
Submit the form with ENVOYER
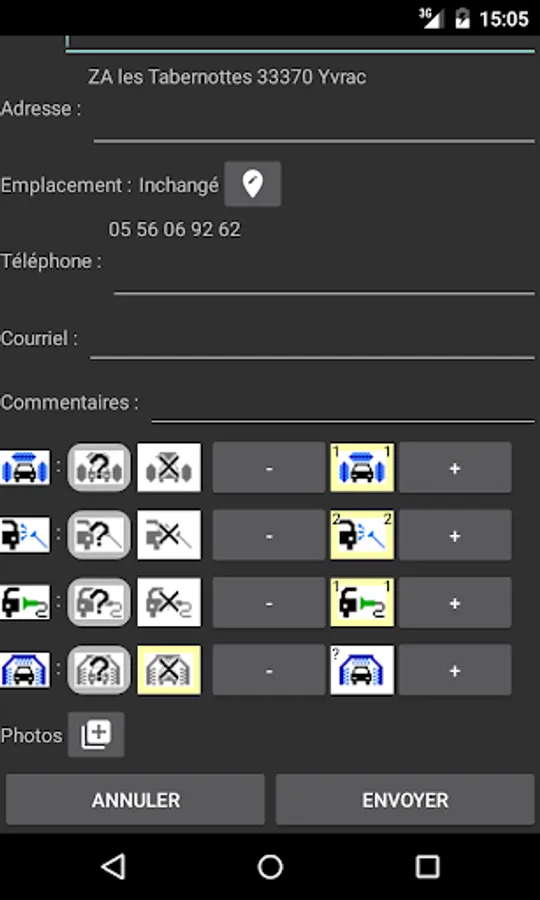pos(405,800)
